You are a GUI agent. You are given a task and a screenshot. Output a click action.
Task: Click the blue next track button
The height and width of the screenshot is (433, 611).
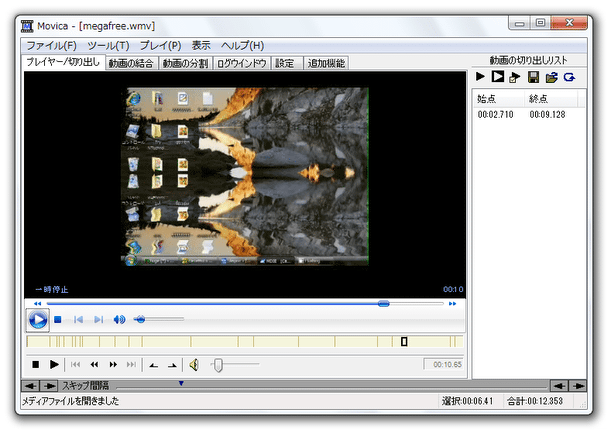tap(99, 320)
